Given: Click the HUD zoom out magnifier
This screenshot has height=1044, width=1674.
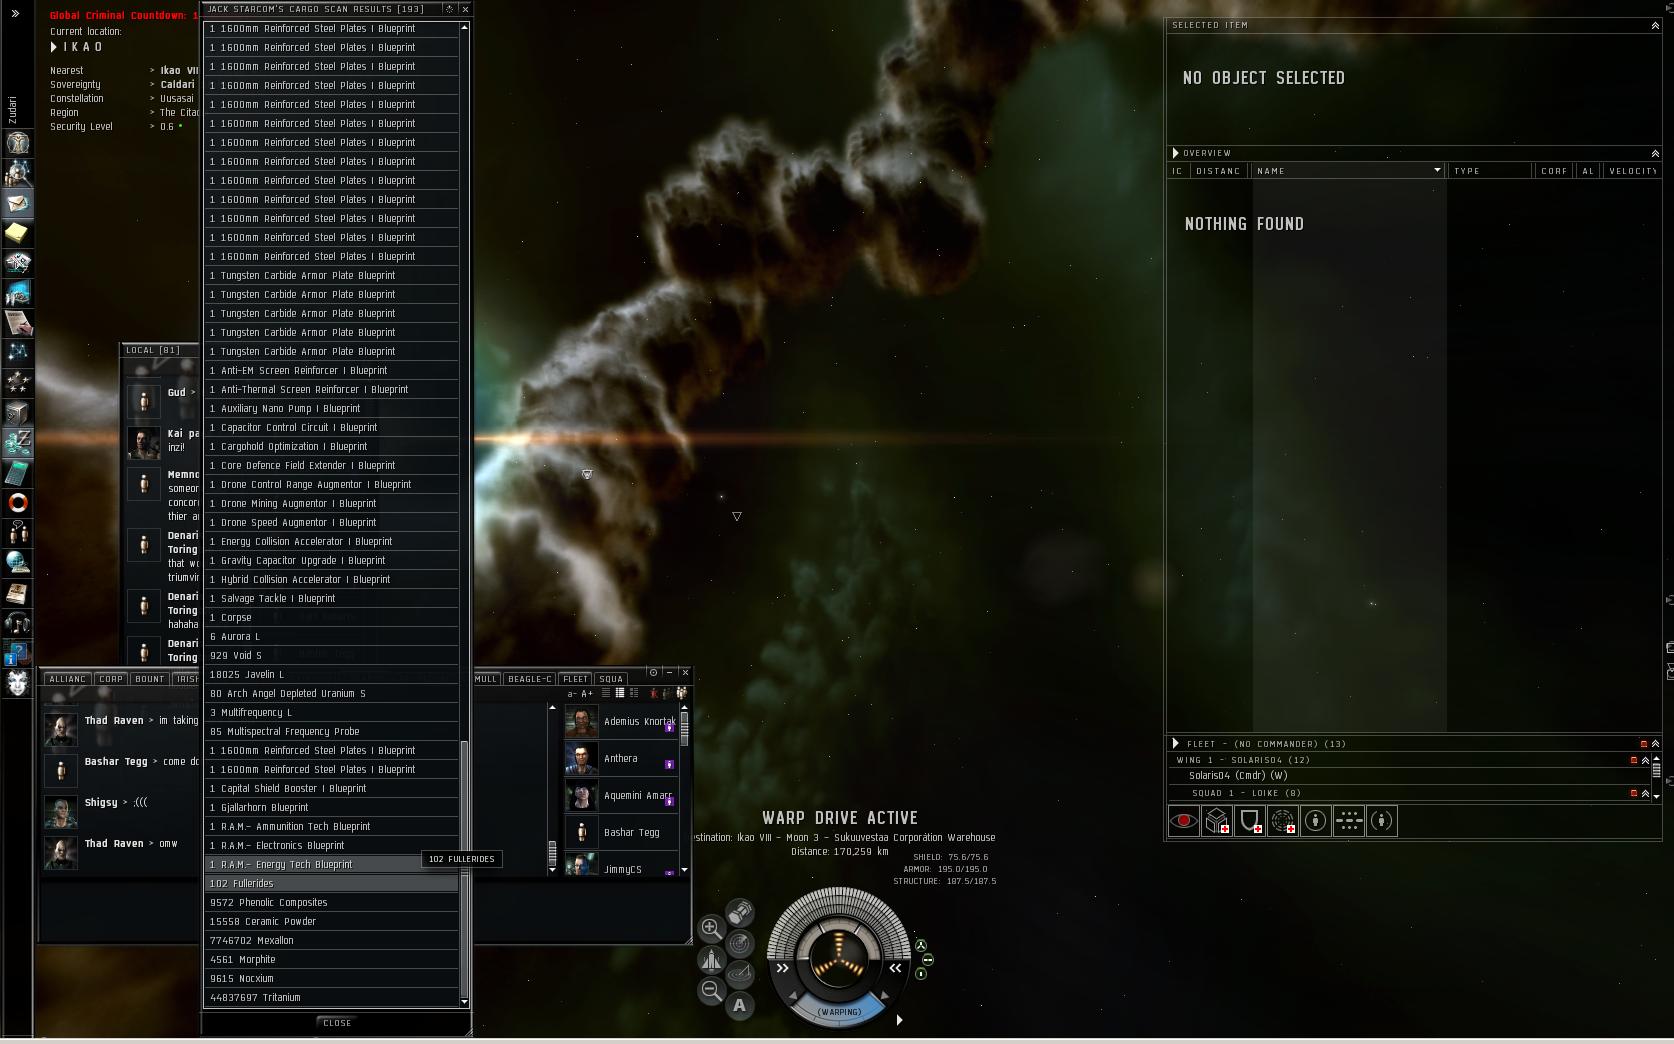Looking at the screenshot, I should [711, 990].
